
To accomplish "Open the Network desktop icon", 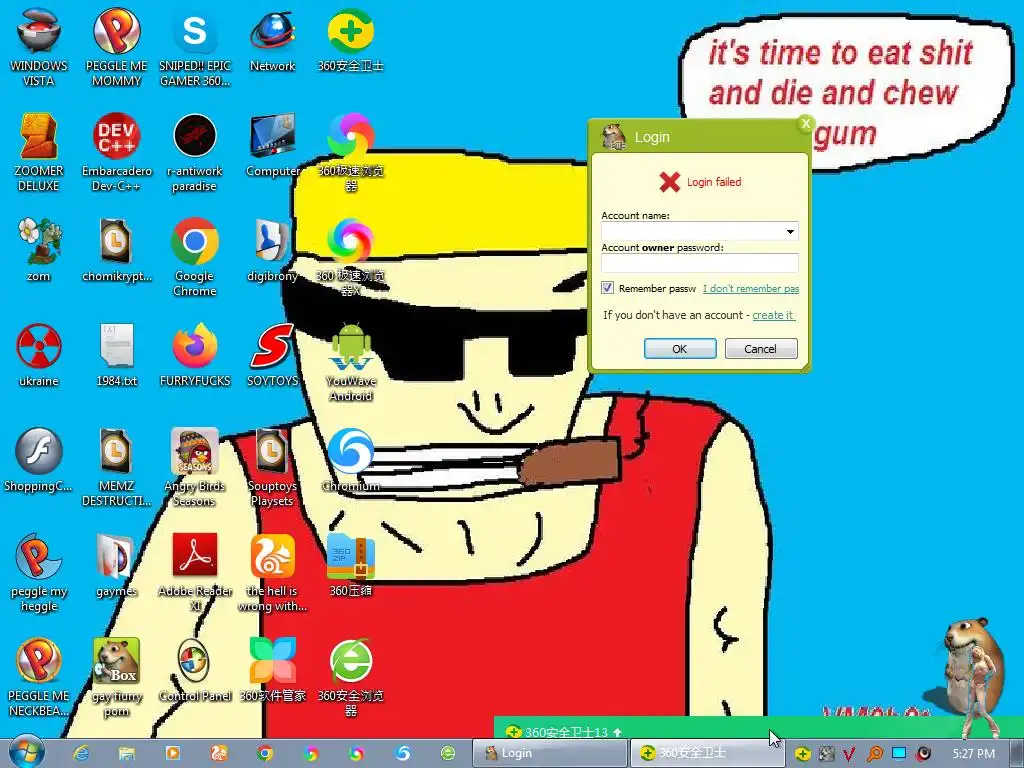I will point(272,39).
